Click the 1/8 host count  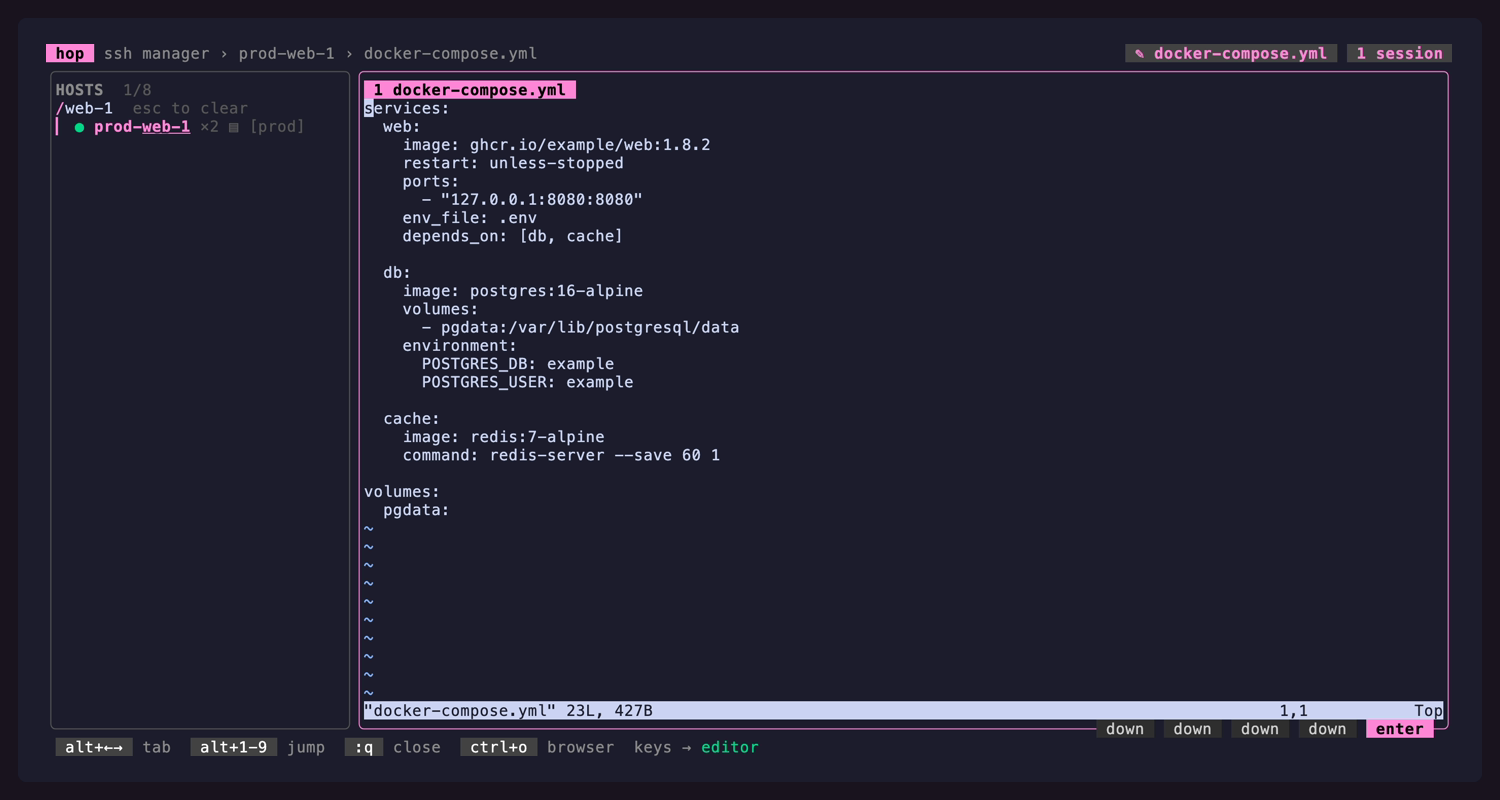pos(137,90)
